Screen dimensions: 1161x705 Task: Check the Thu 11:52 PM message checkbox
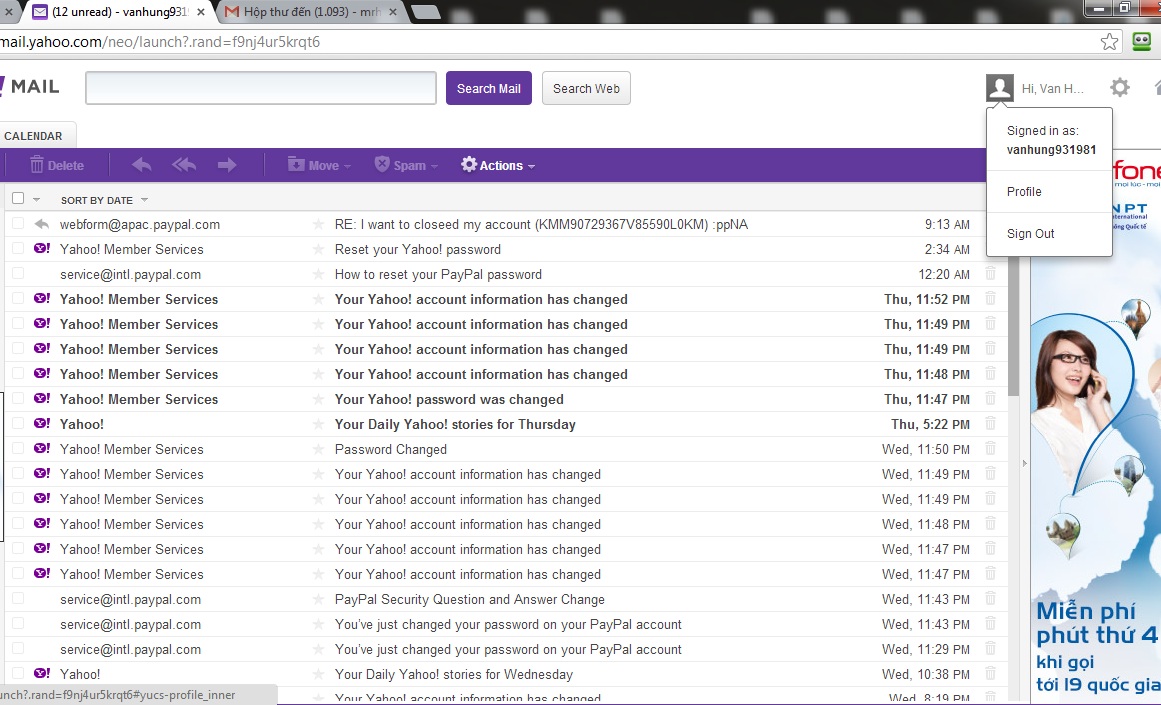coord(18,298)
